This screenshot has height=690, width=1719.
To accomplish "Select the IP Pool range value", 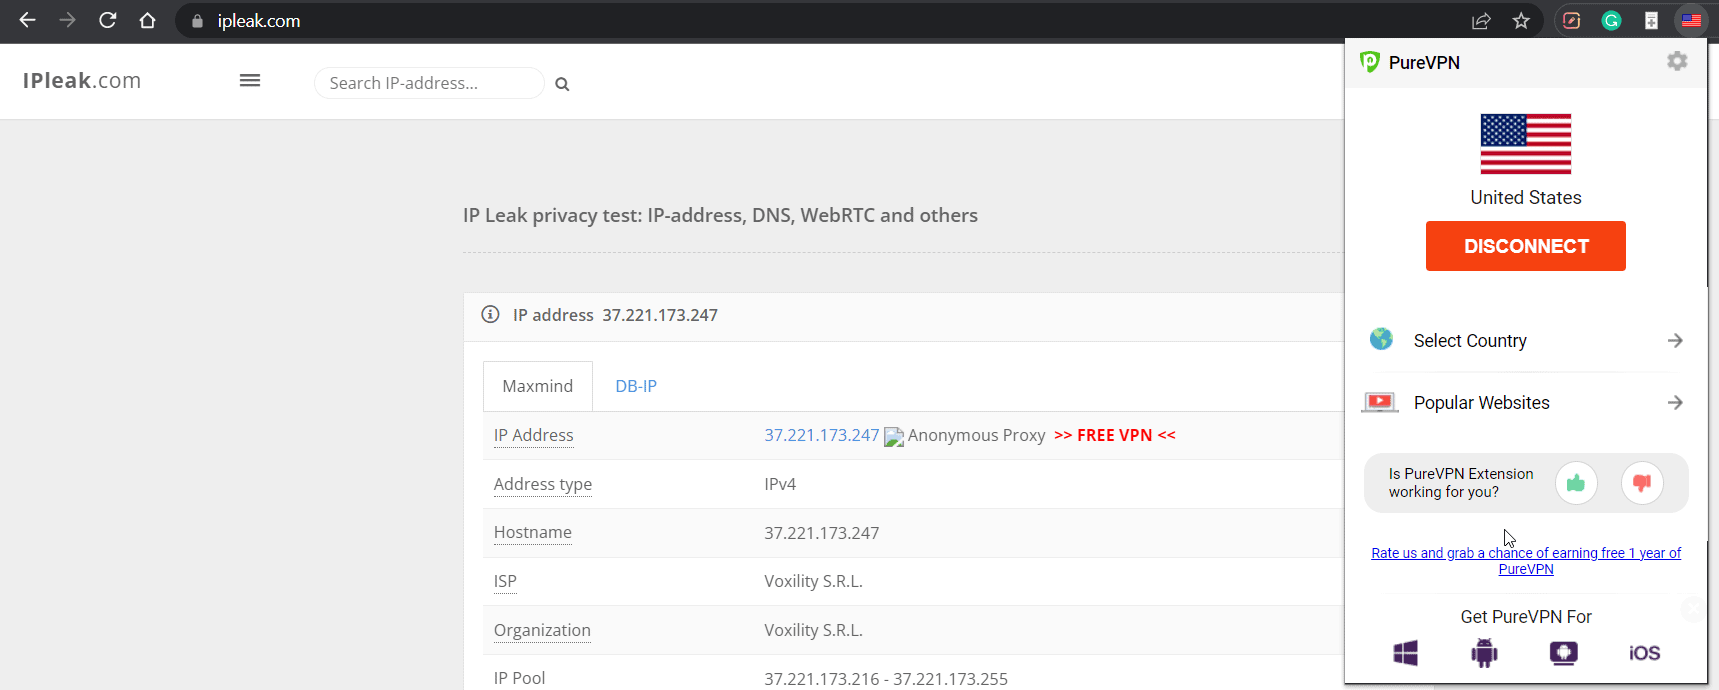I will point(886,679).
